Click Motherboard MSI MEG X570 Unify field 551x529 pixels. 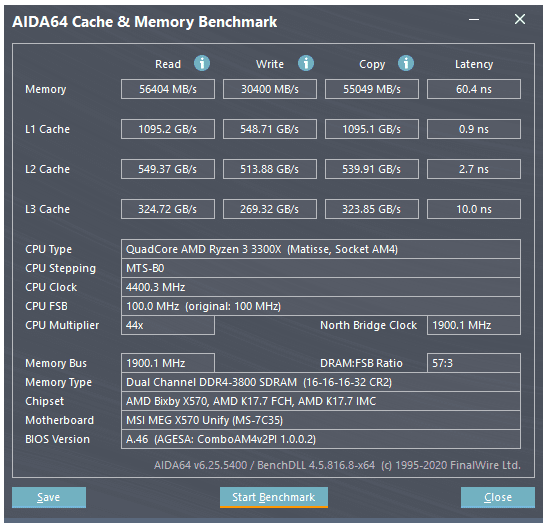[321, 420]
